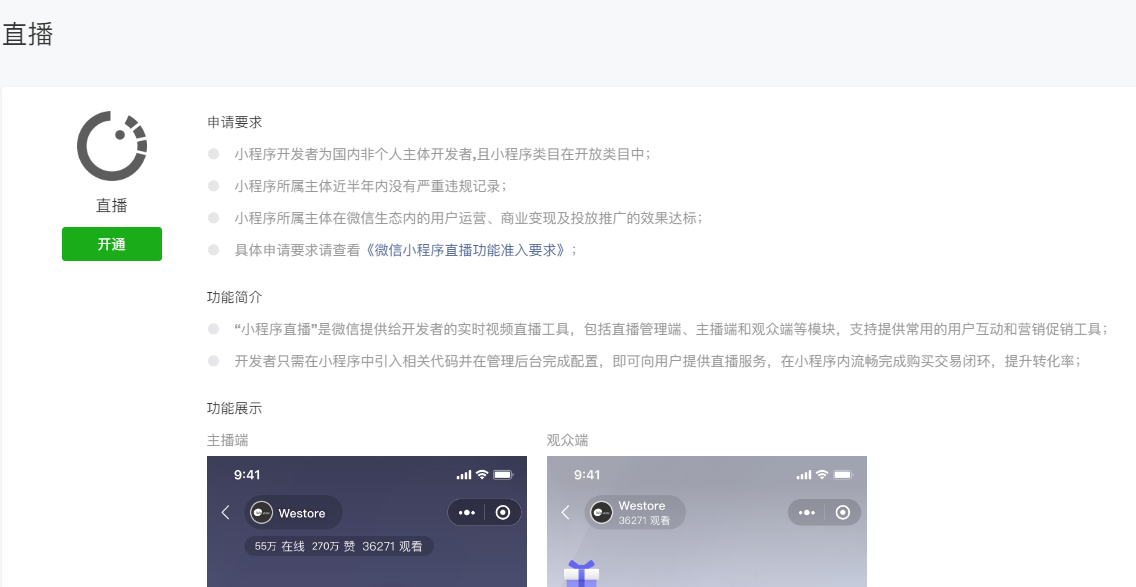Click the 直播 page title
This screenshot has height=587, width=1136.
point(28,34)
